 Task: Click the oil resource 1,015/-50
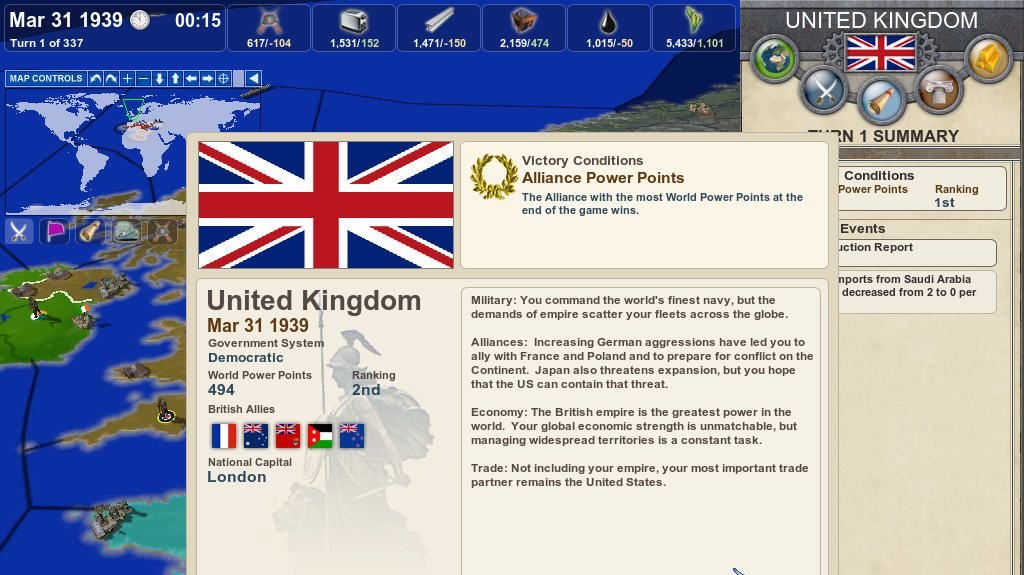tap(609, 28)
